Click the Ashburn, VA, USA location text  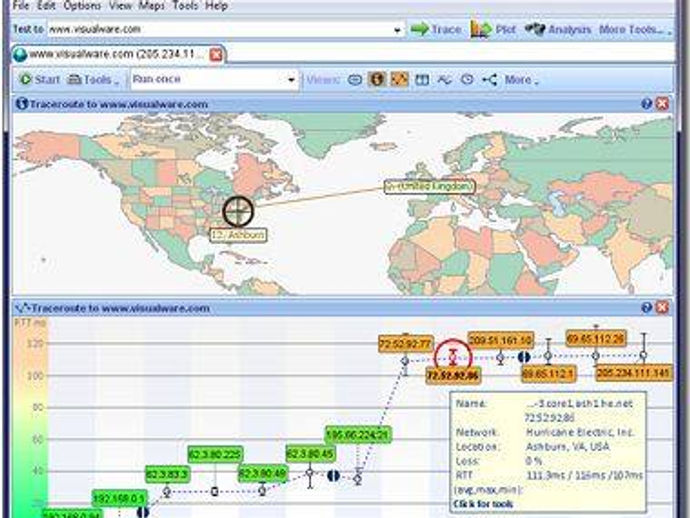click(568, 447)
